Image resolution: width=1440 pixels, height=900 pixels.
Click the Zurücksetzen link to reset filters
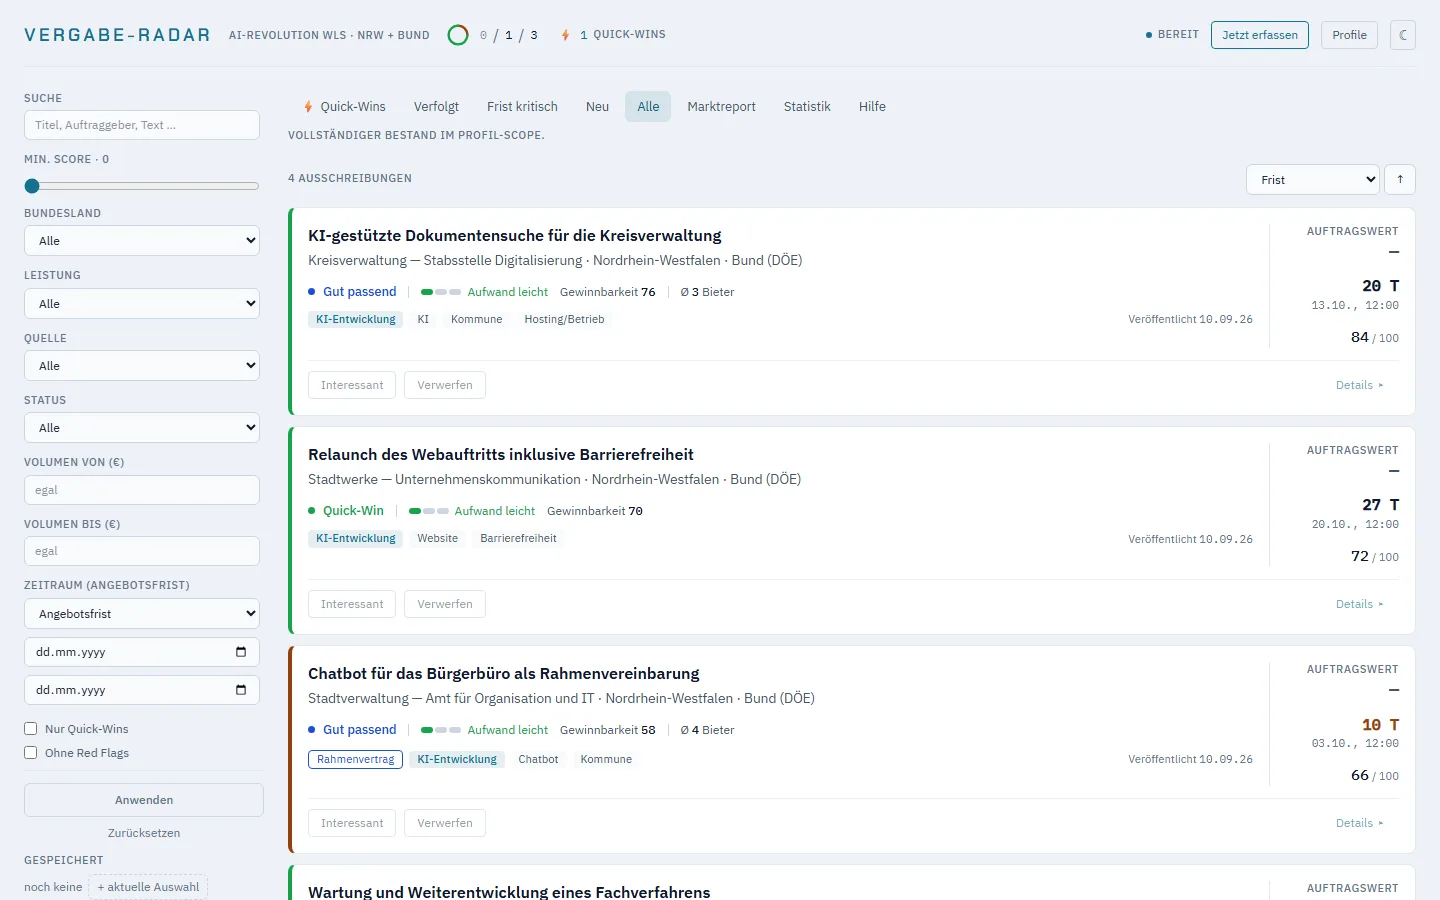144,833
